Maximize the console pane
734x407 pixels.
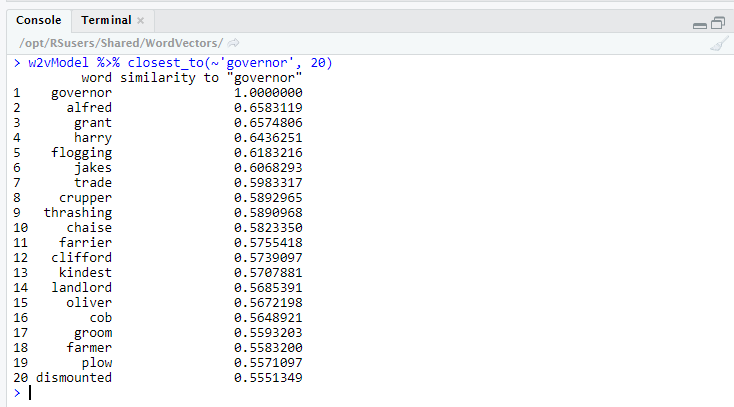[718, 23]
